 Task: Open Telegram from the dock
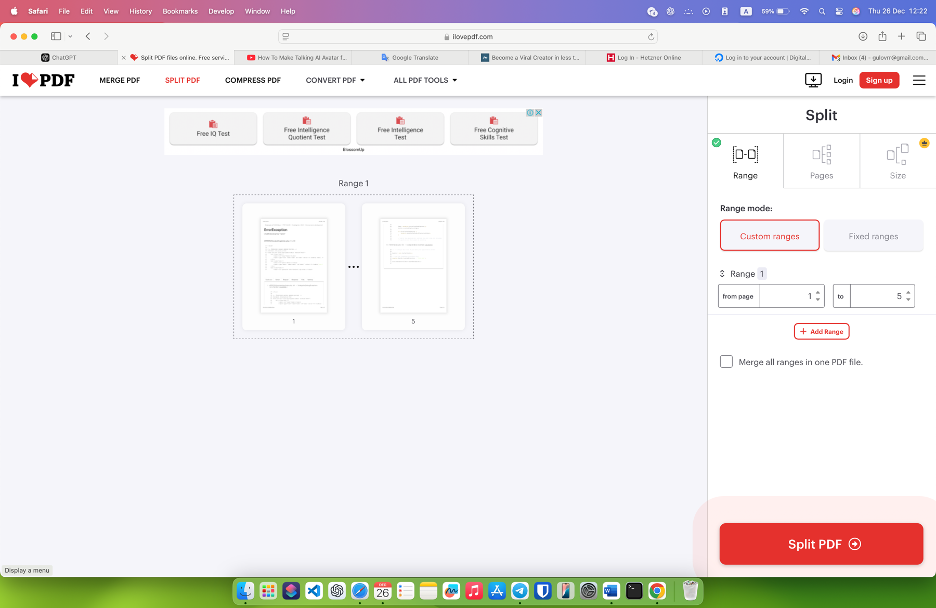coord(520,591)
